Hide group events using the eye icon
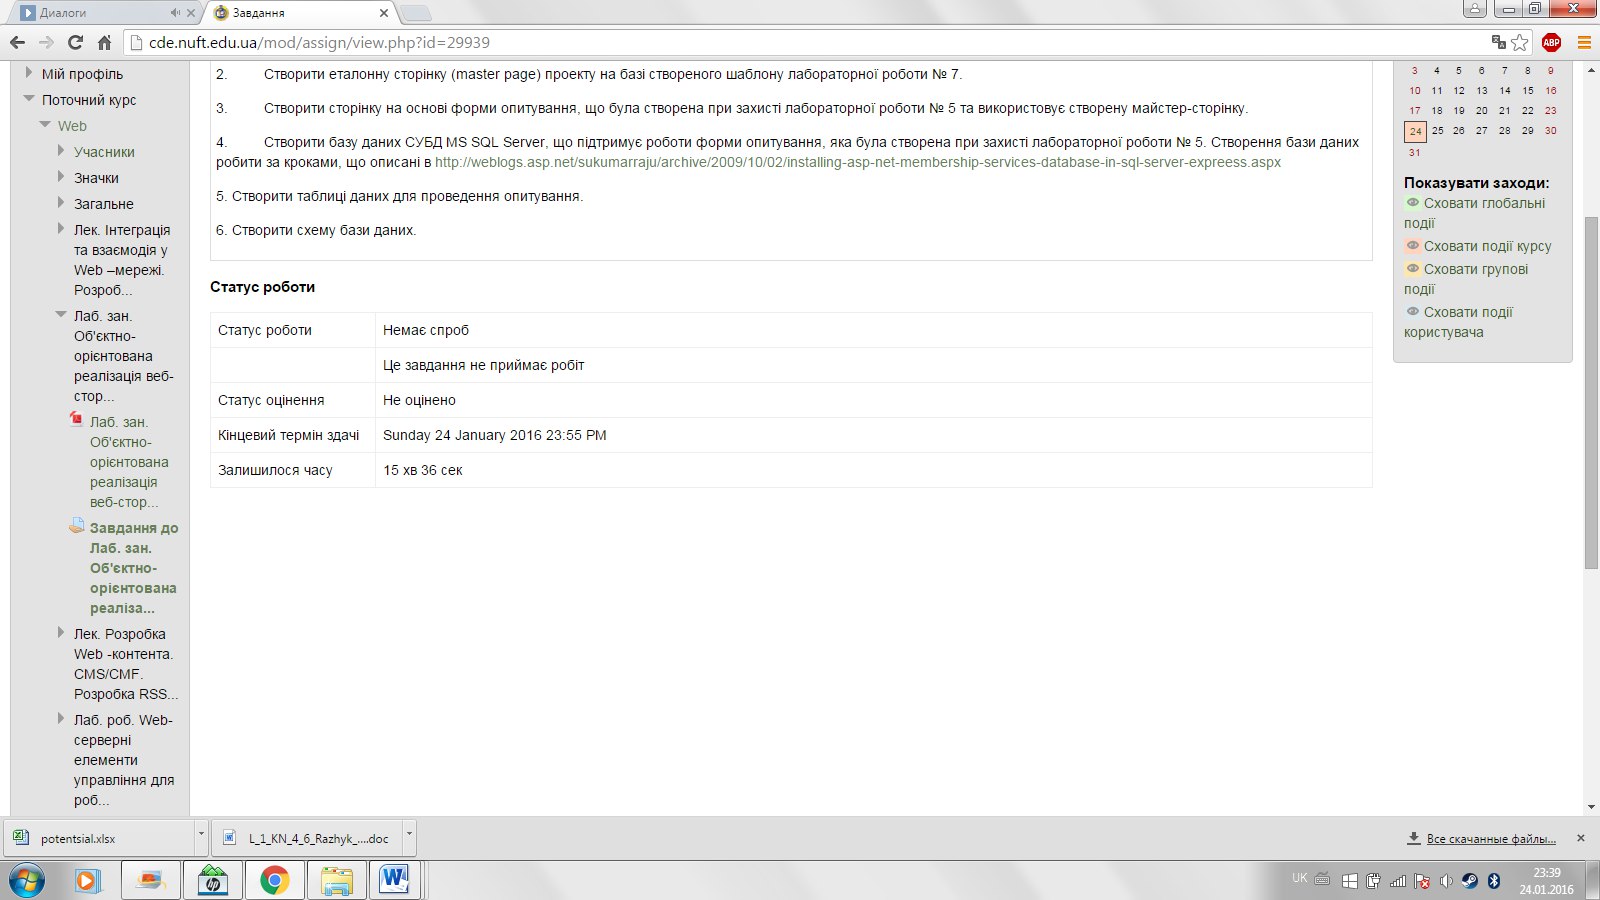 tap(1413, 269)
